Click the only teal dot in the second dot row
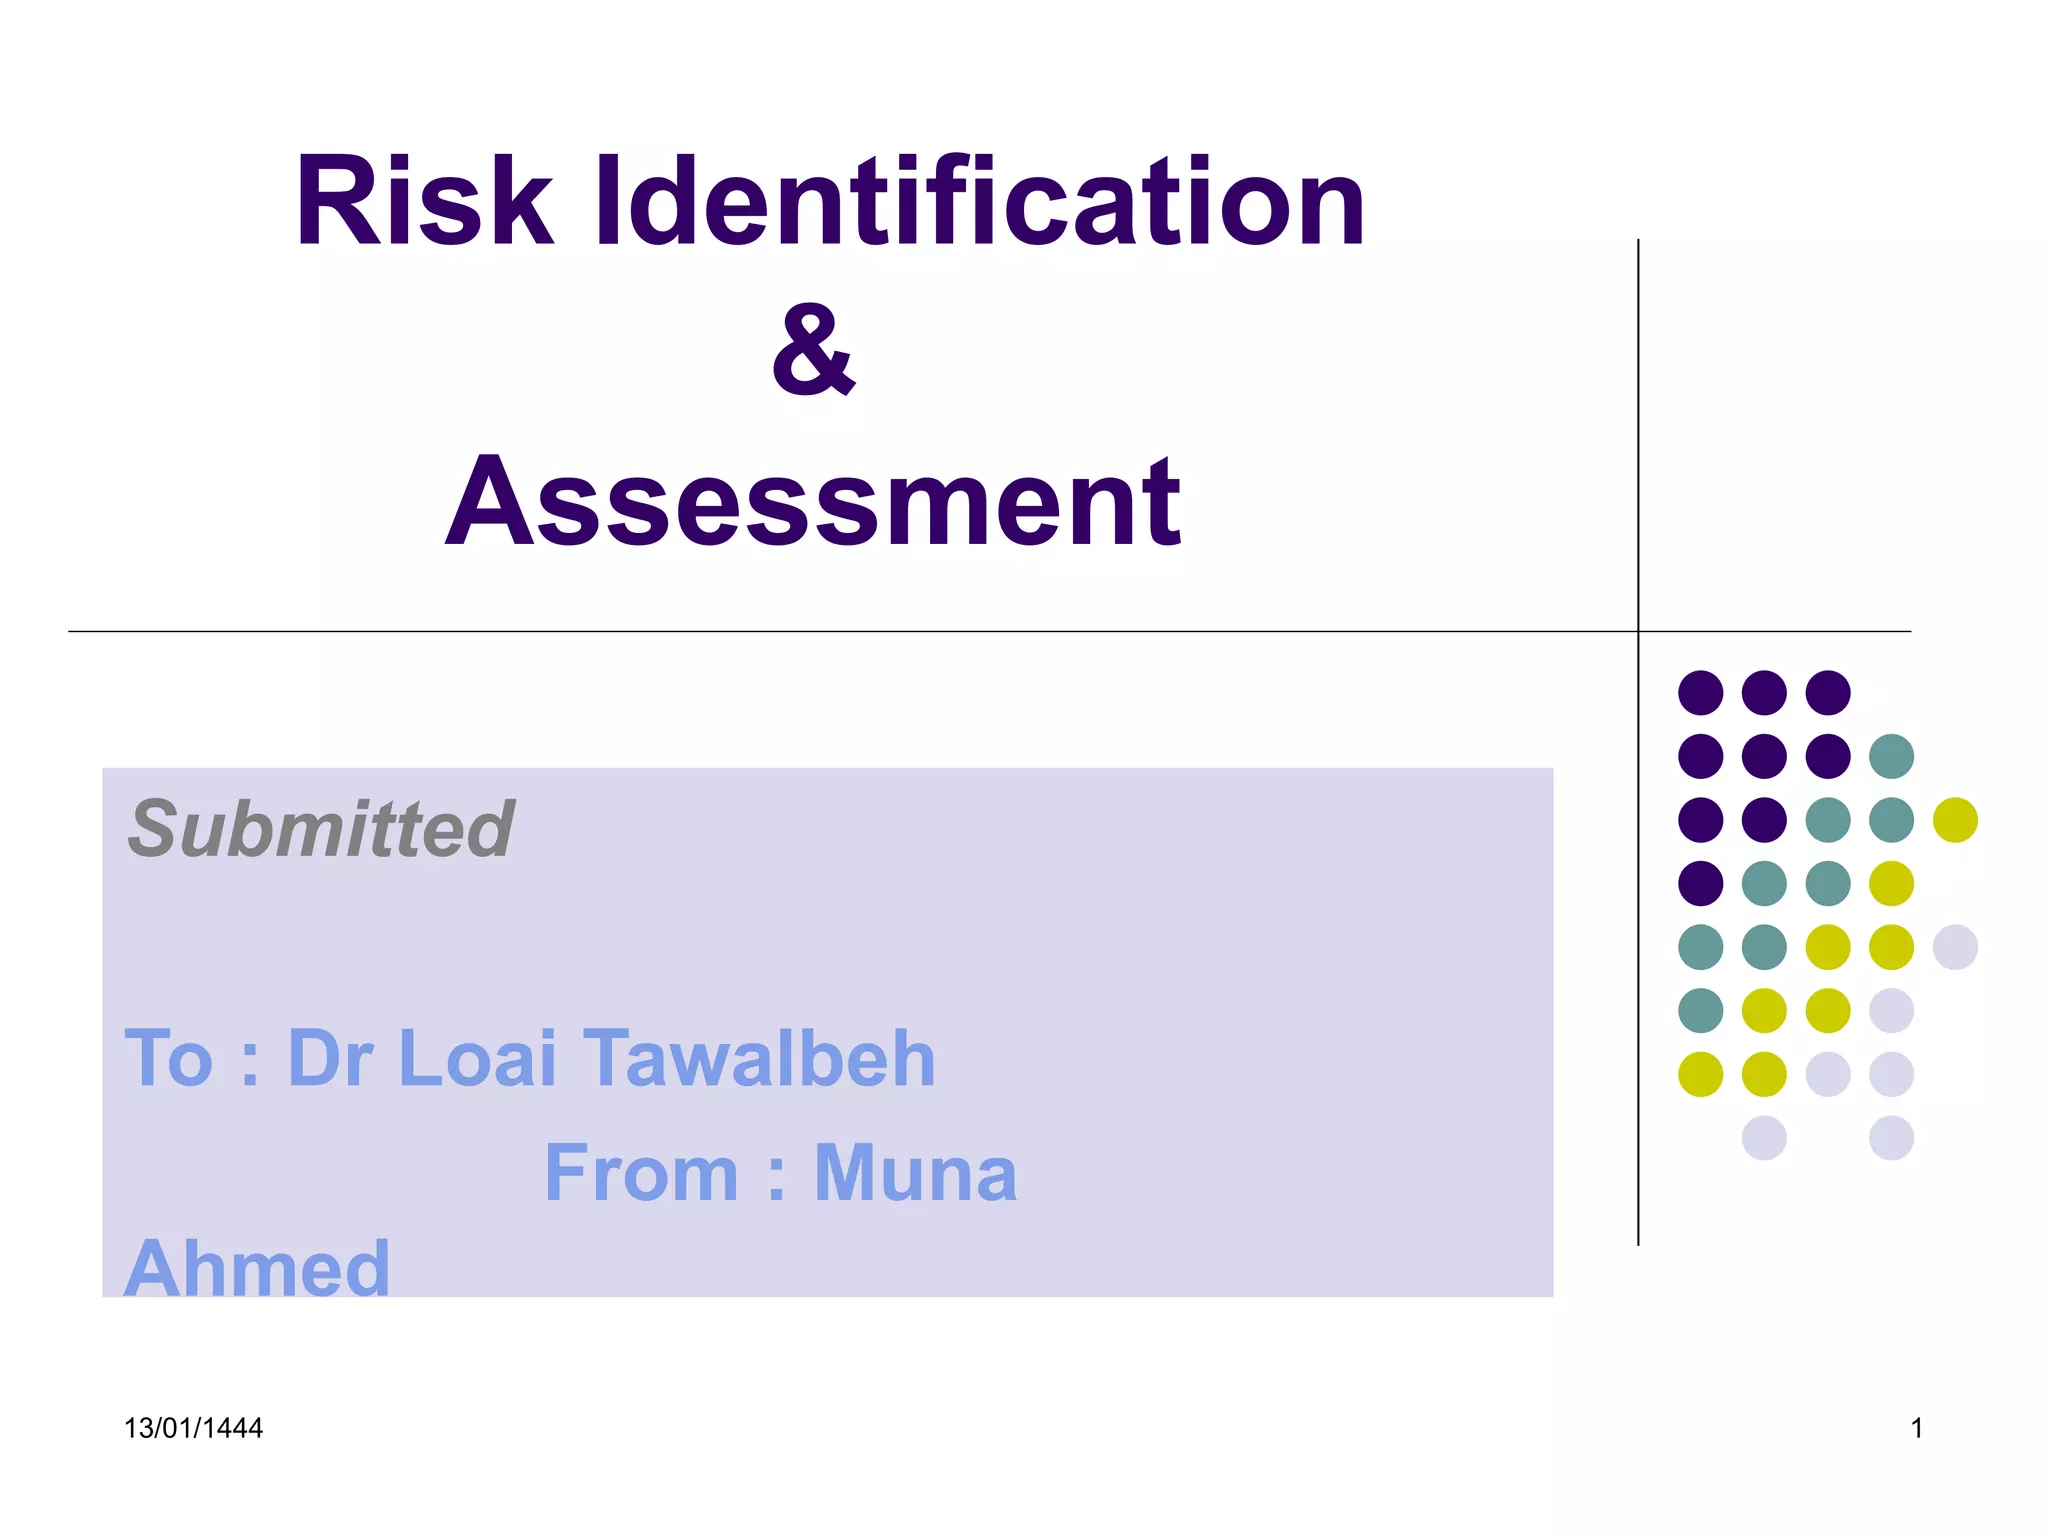 click(1891, 756)
